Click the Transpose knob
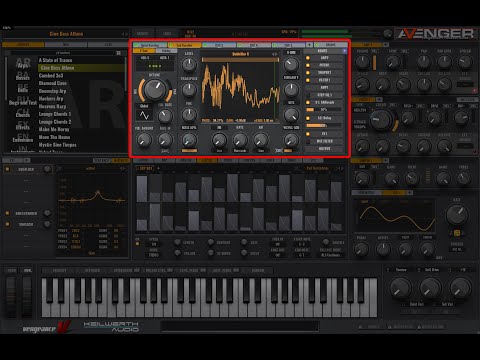Screen dimensions: 480x360 [x=189, y=90]
